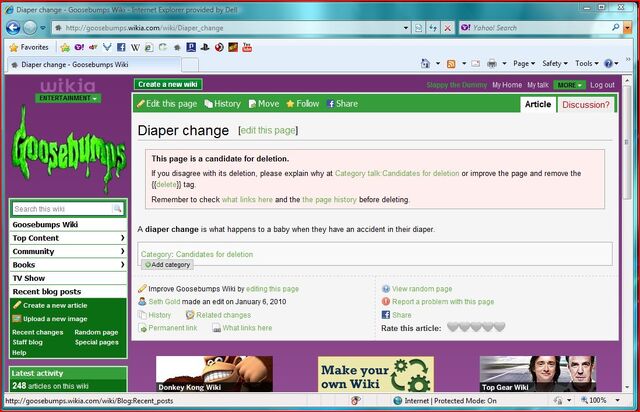Click the Add category button
Screen dimensions: 640x412
coord(167,265)
